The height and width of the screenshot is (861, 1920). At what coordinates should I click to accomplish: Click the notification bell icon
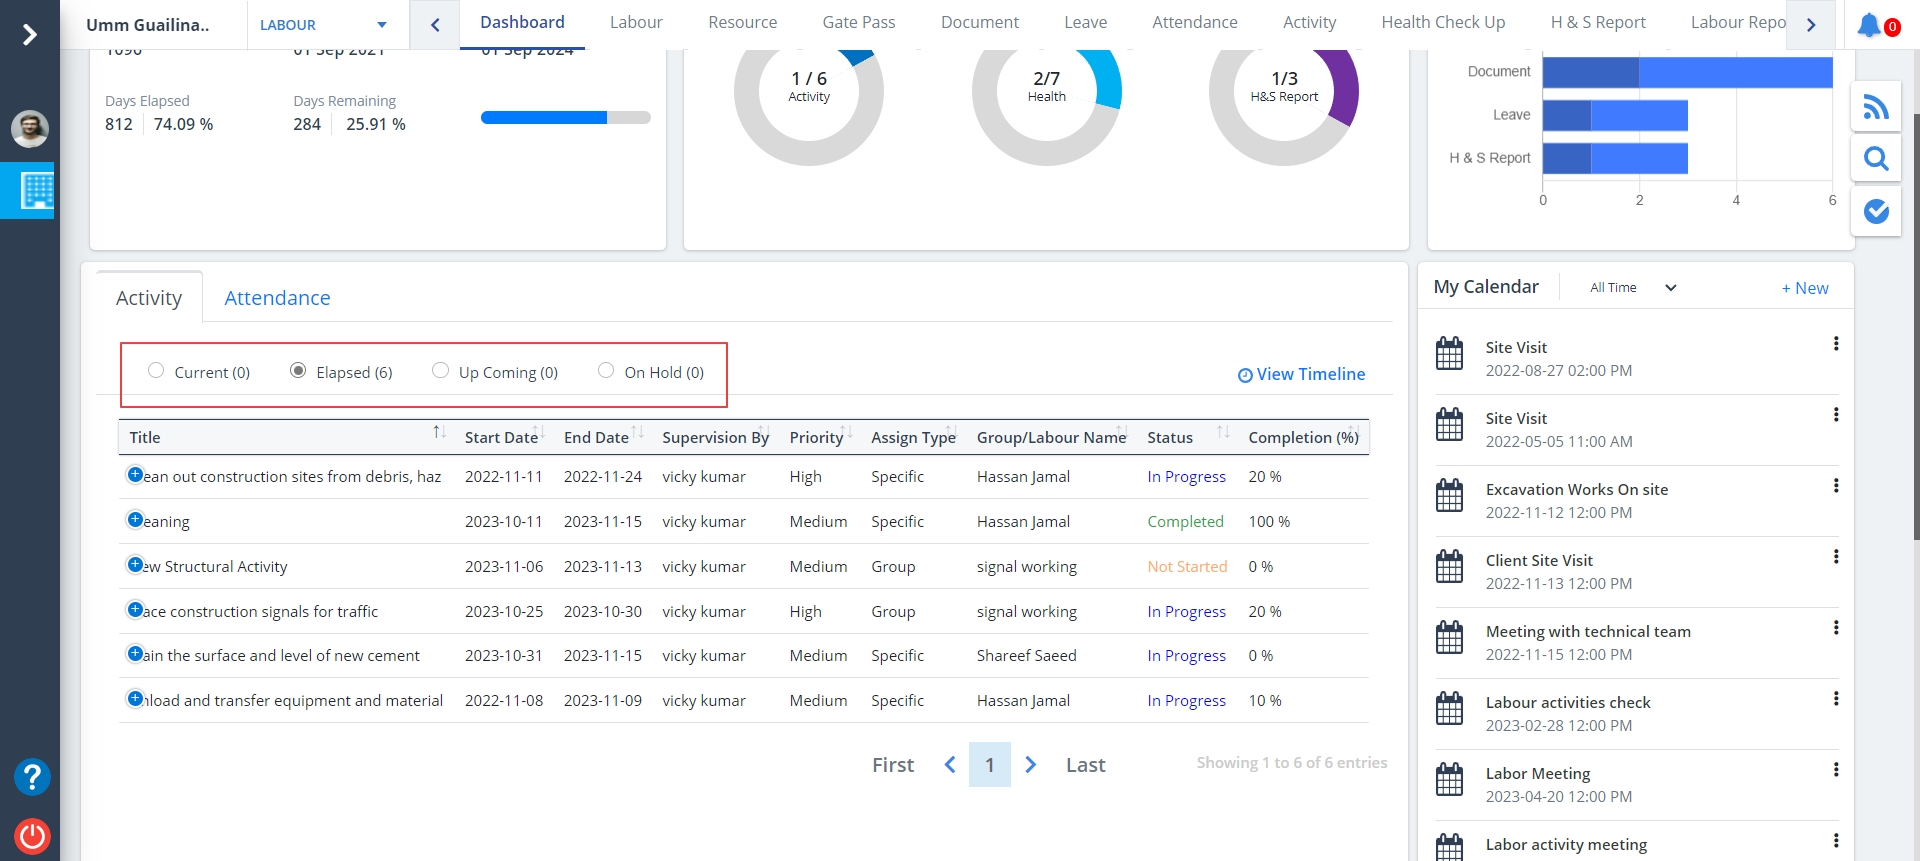(x=1868, y=25)
